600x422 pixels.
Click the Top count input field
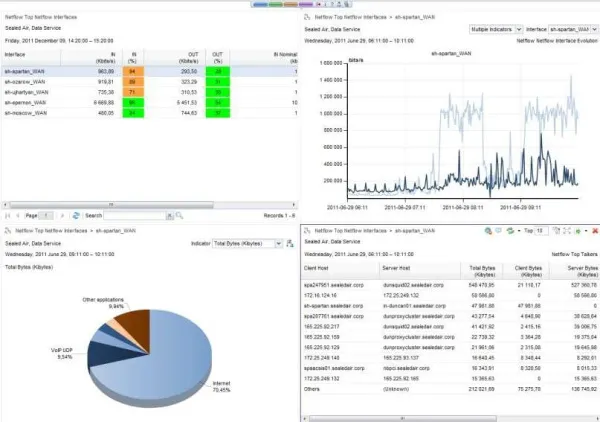(x=540, y=231)
